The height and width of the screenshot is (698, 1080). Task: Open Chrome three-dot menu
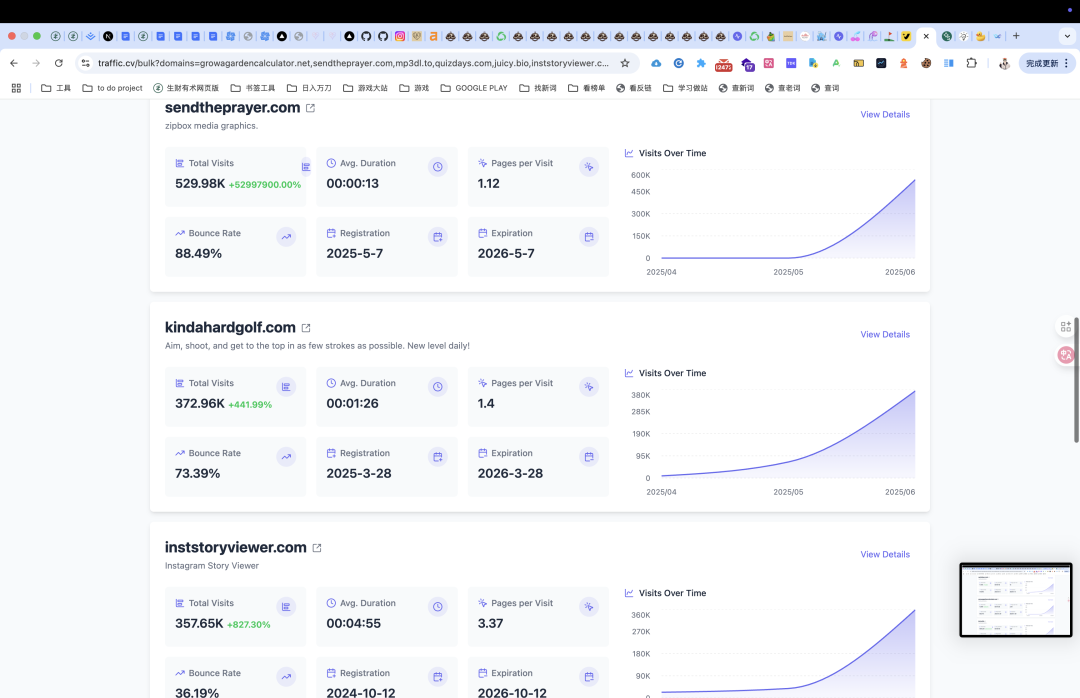(1066, 63)
